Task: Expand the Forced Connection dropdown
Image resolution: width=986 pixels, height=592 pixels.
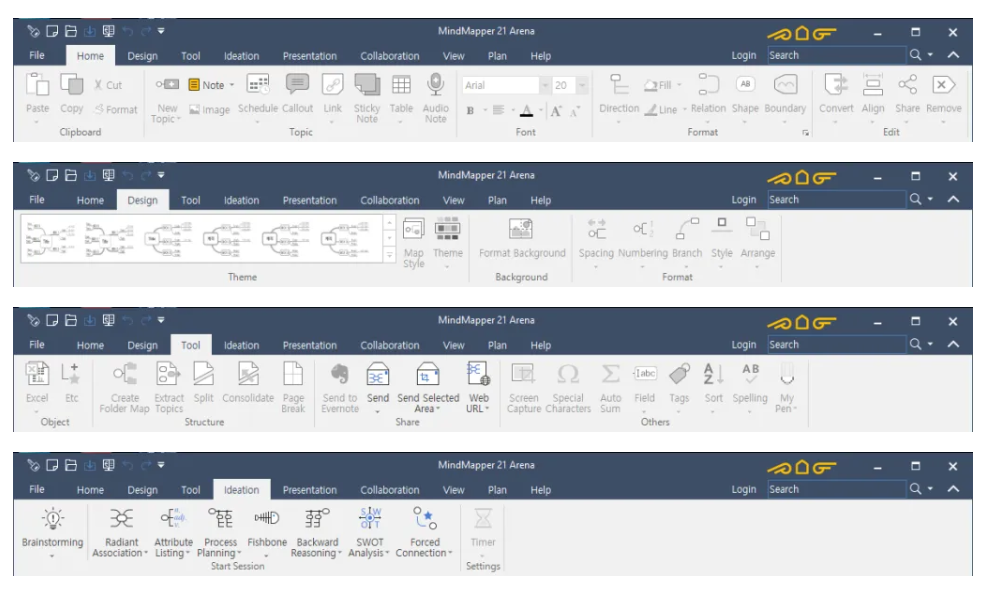Action: point(450,553)
